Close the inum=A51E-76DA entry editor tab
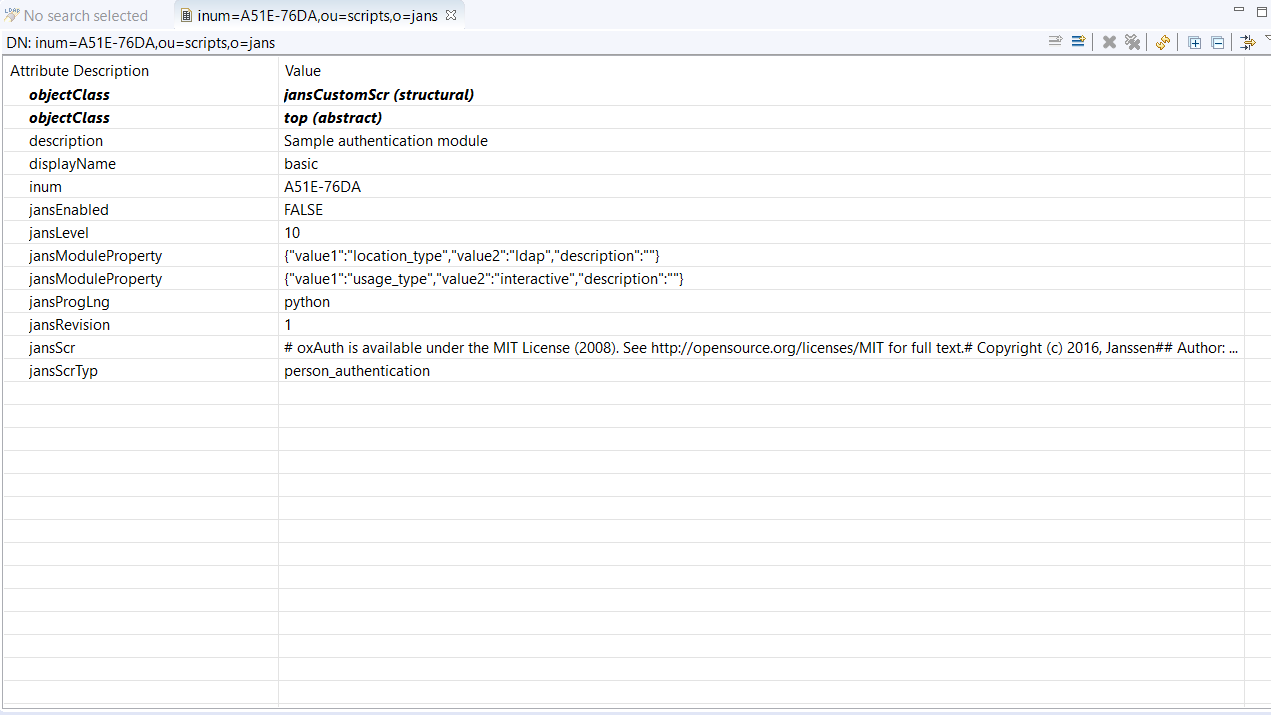The height and width of the screenshot is (715, 1271). point(452,15)
